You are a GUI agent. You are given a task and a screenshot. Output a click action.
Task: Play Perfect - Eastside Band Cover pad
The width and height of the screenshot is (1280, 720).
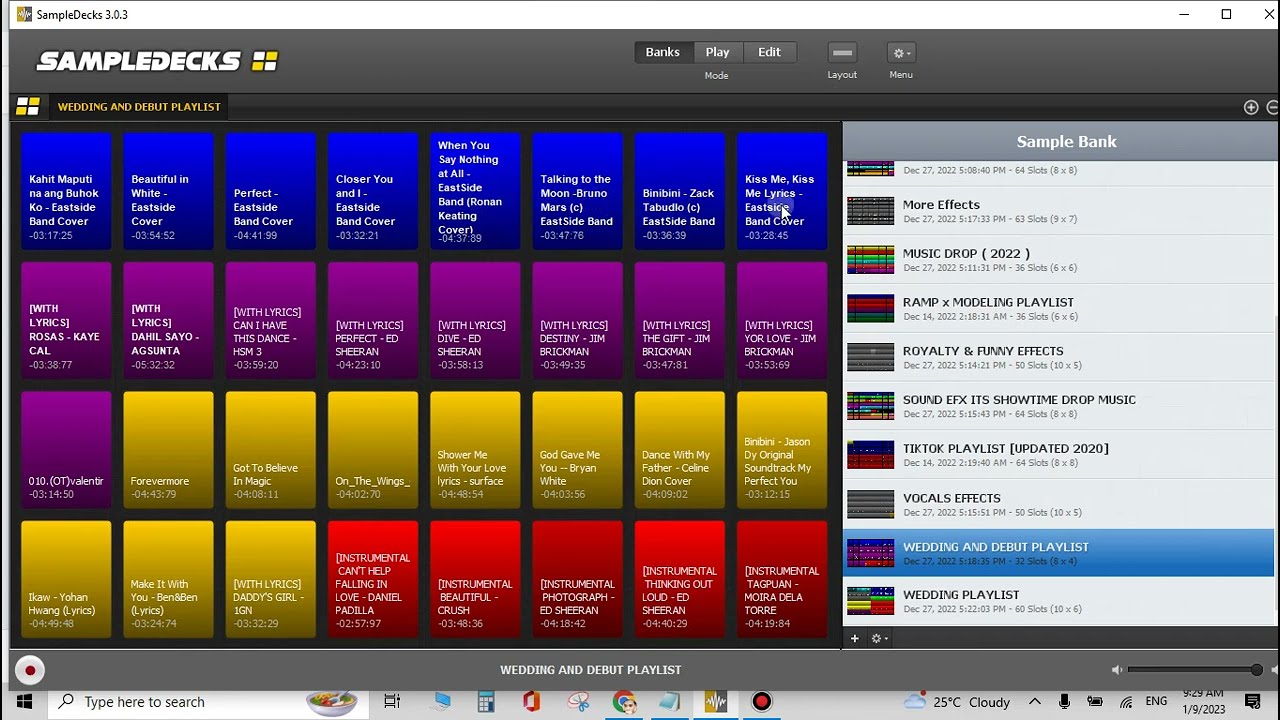(270, 190)
